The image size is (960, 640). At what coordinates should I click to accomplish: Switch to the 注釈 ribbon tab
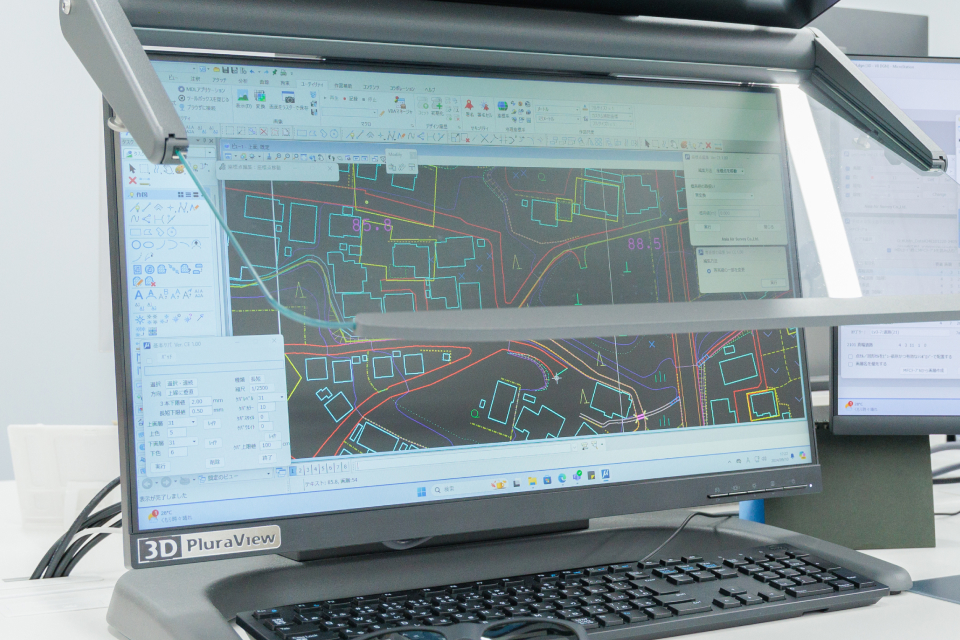195,79
